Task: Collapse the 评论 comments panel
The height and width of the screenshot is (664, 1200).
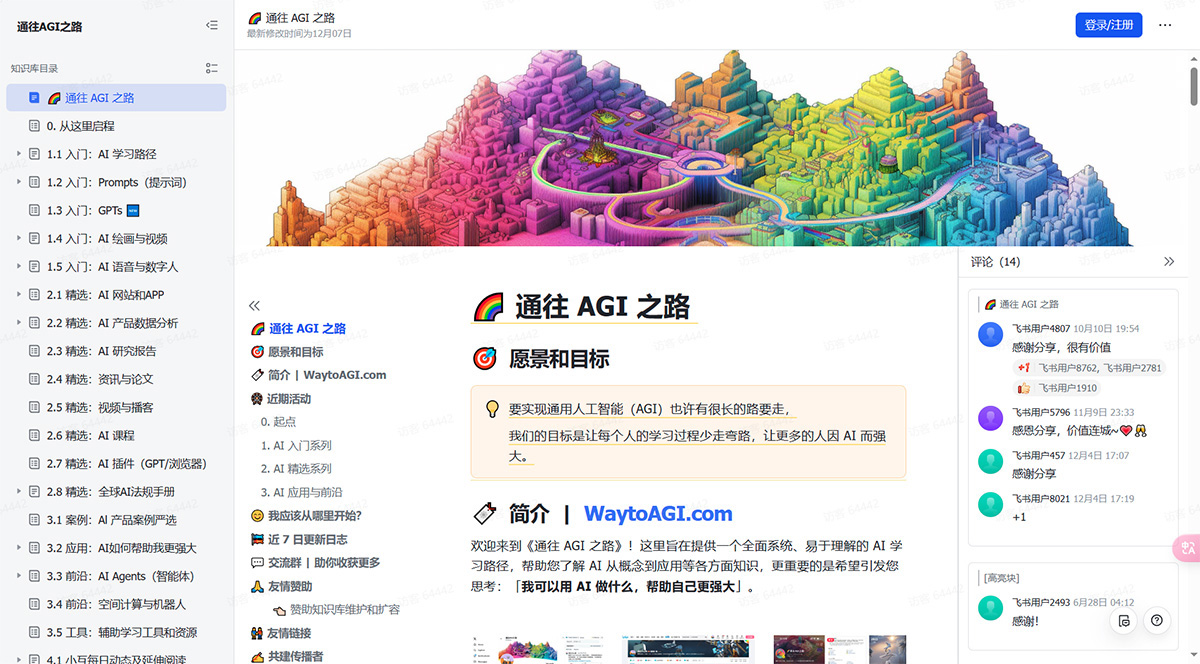Action: 1169,261
